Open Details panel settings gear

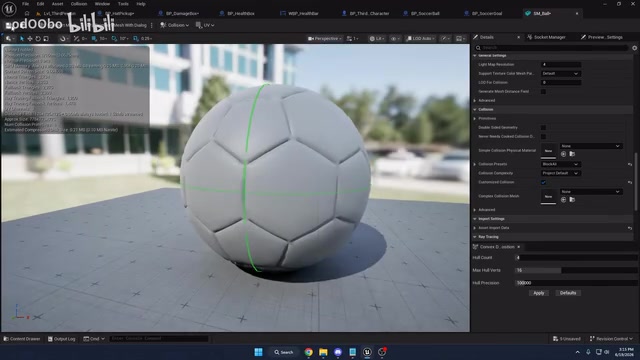(634, 48)
